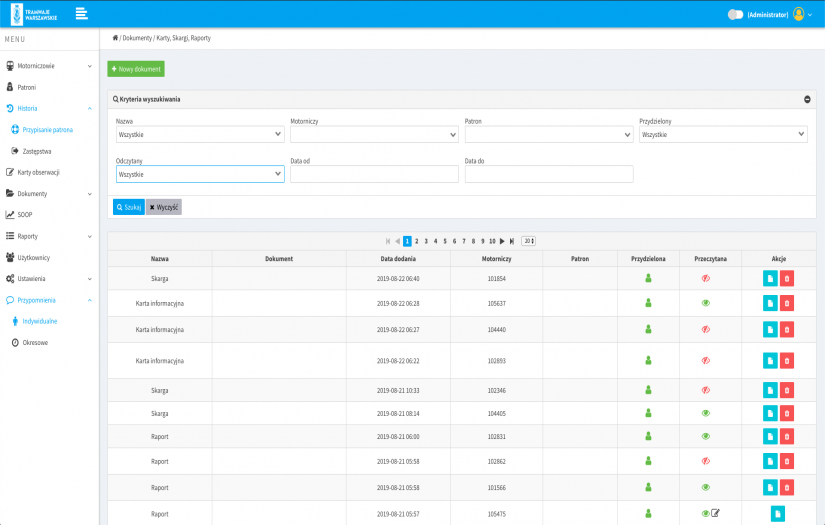Viewport: 825px width, 525px height.
Task: Click the Administrator user avatar icon
Action: click(x=798, y=15)
